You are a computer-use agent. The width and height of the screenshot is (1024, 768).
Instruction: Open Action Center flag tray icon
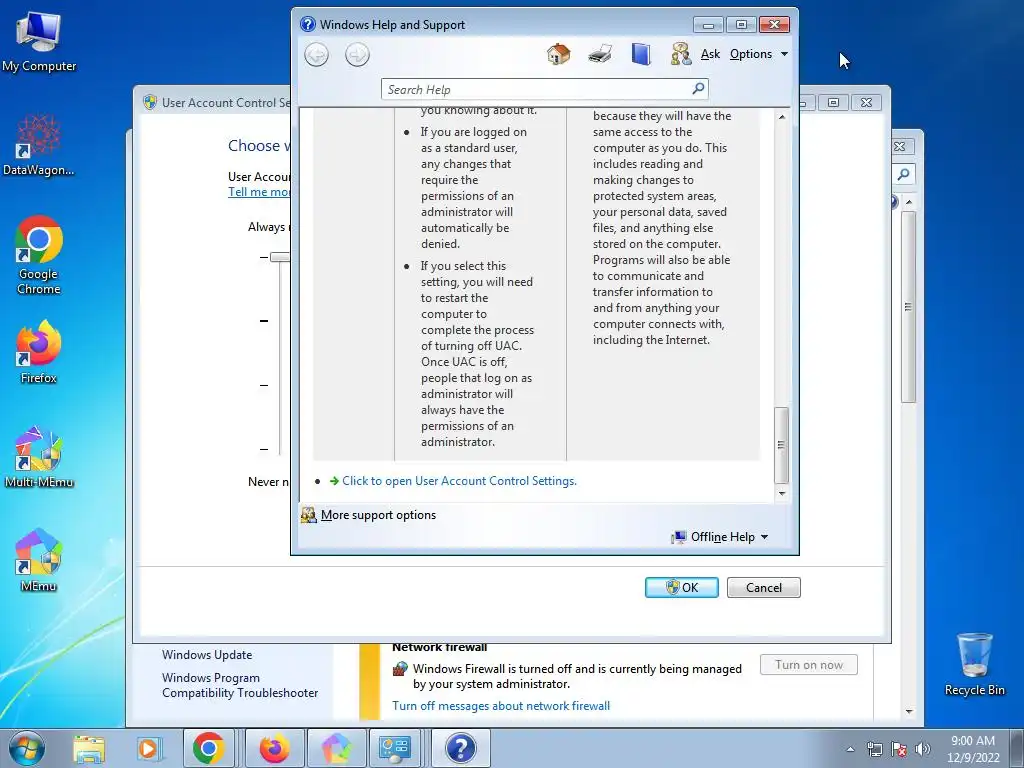(x=899, y=749)
